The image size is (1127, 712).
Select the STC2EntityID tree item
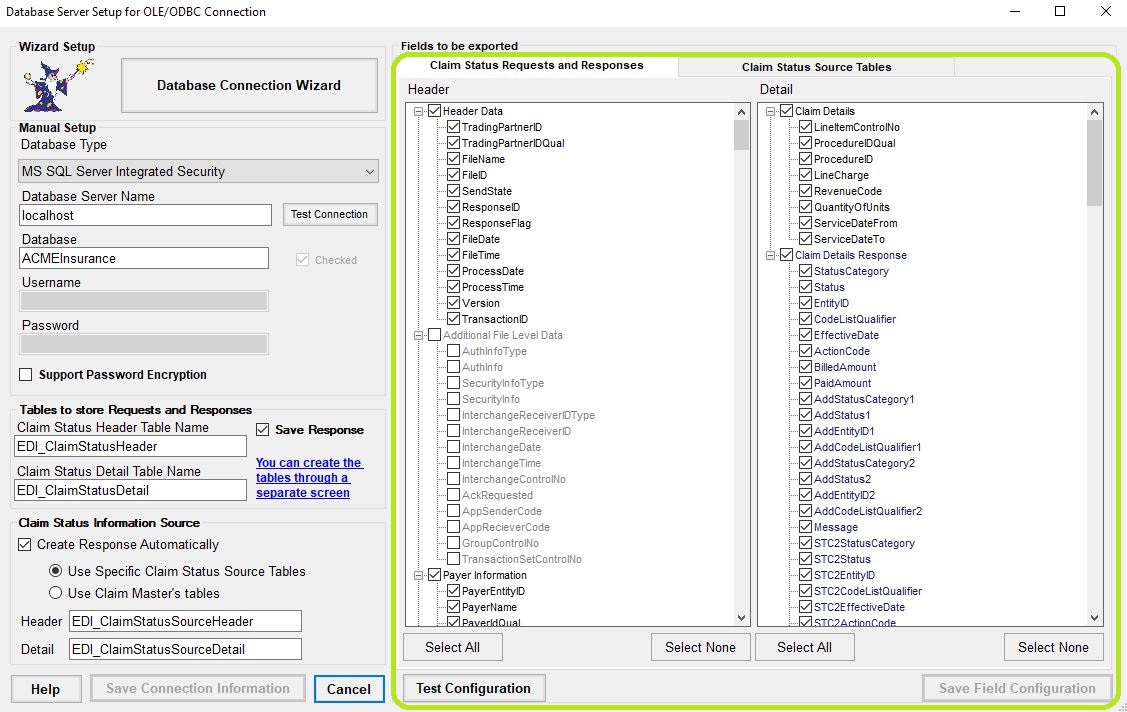pyautogui.click(x=844, y=575)
